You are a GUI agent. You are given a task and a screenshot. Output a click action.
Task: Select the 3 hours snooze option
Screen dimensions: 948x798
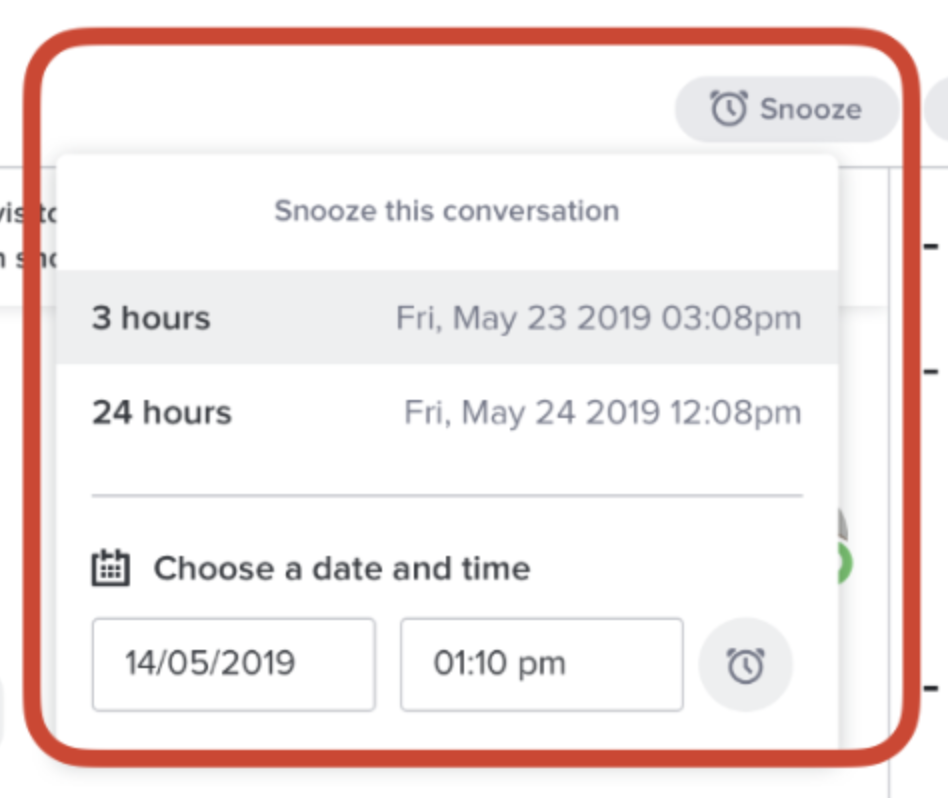(x=447, y=317)
